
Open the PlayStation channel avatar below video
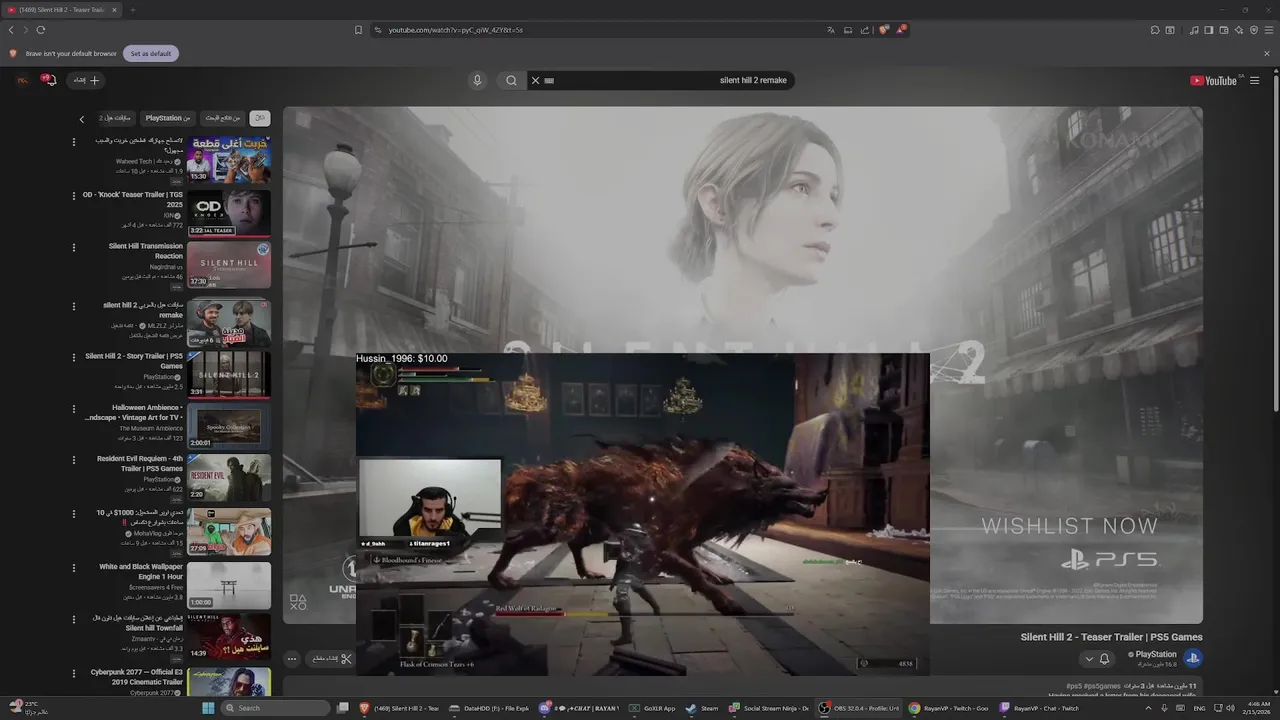click(x=1193, y=657)
